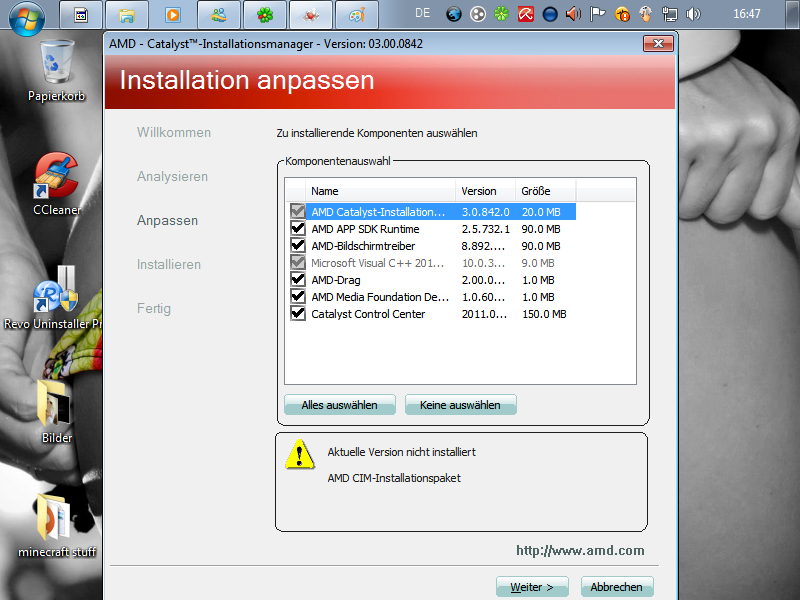
Task: Select the Bilder folder on desktop
Action: (57, 412)
